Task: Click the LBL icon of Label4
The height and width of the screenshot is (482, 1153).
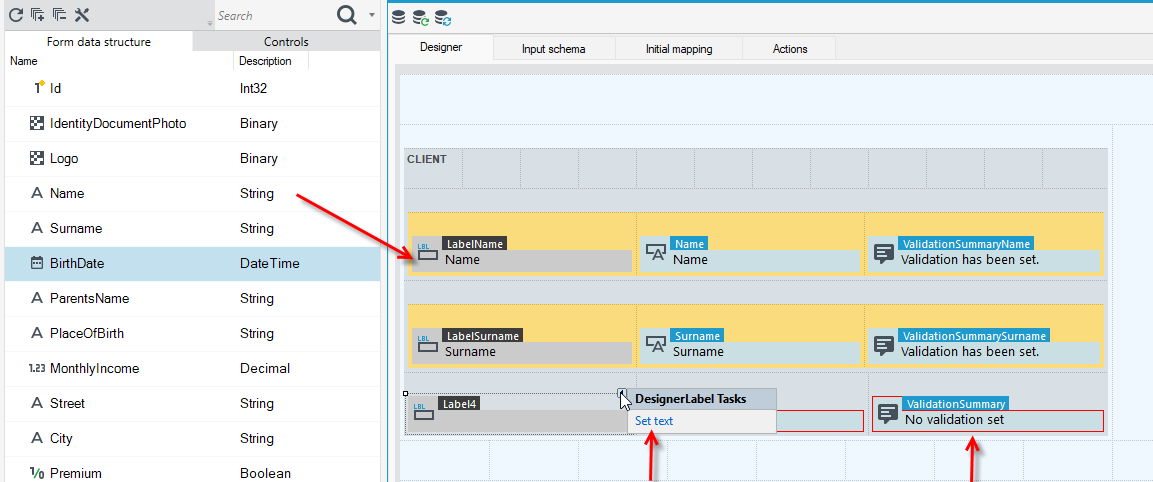Action: (x=424, y=414)
